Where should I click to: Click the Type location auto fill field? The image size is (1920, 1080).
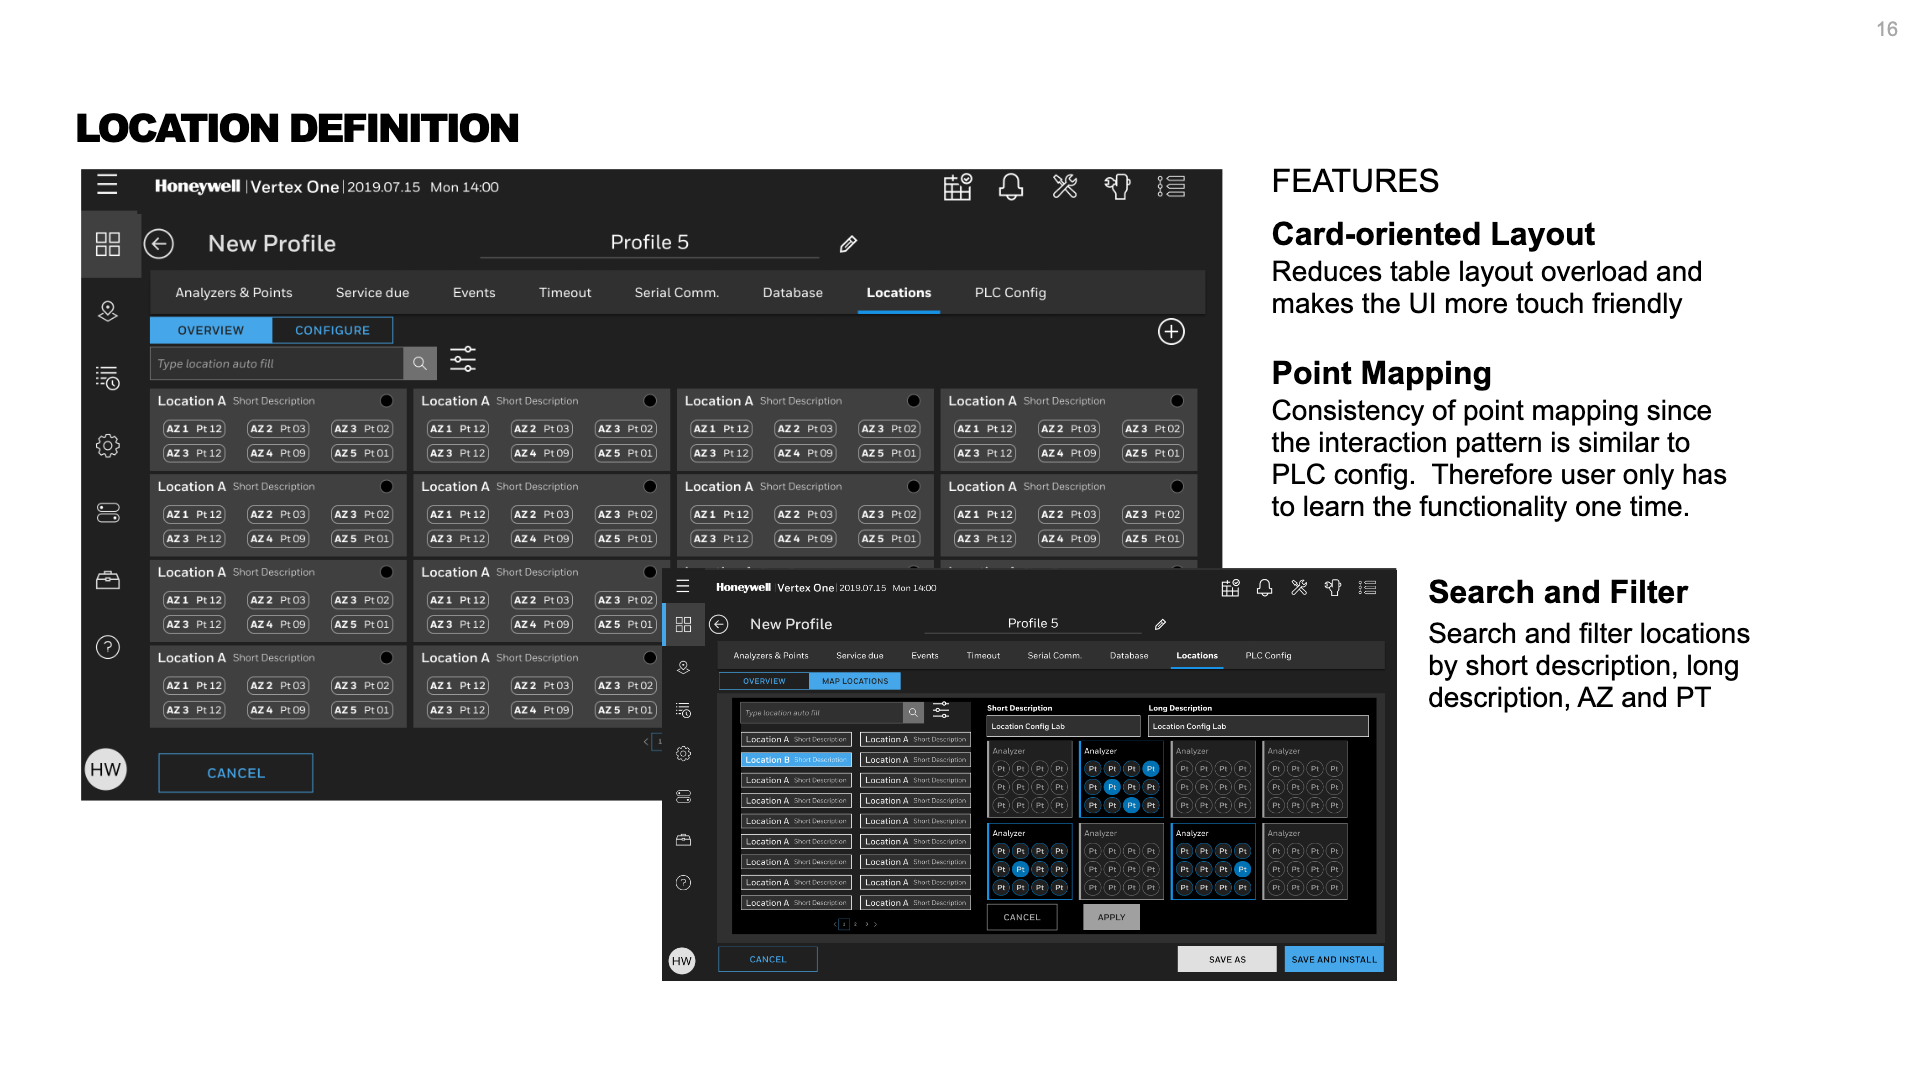click(277, 364)
